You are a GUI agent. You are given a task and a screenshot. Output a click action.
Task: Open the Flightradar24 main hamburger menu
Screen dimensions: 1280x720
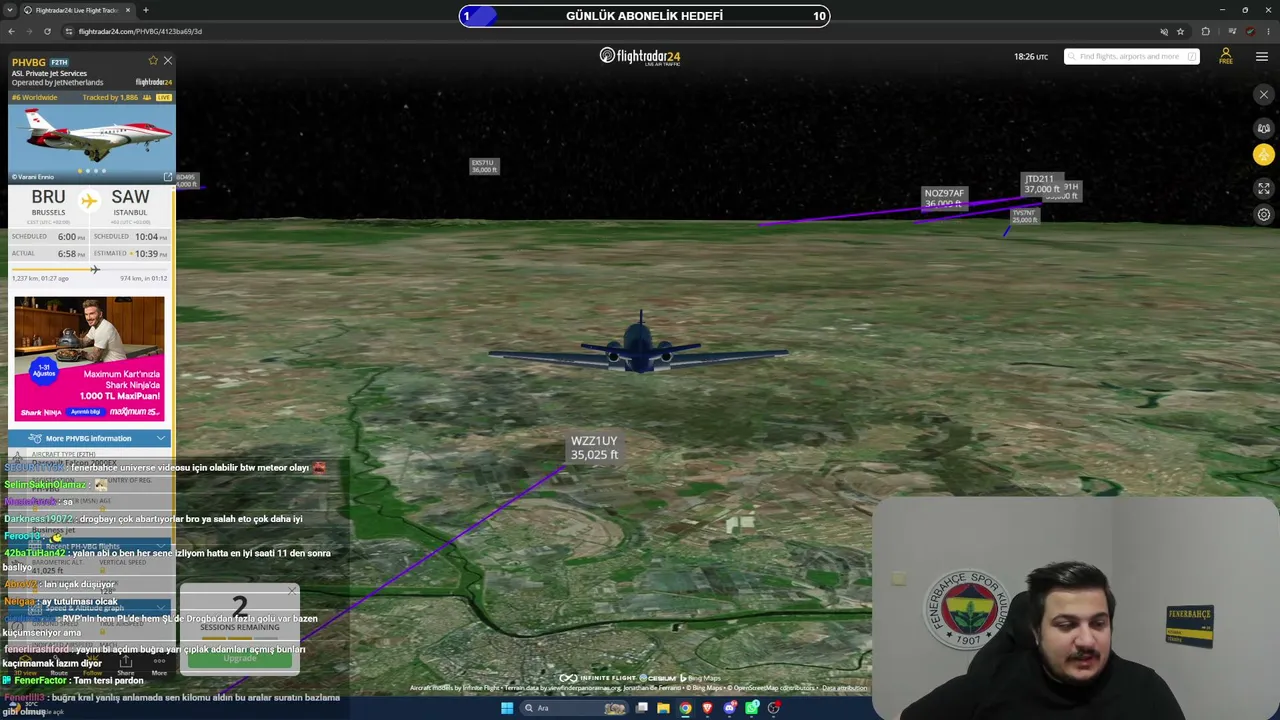pyautogui.click(x=1262, y=57)
